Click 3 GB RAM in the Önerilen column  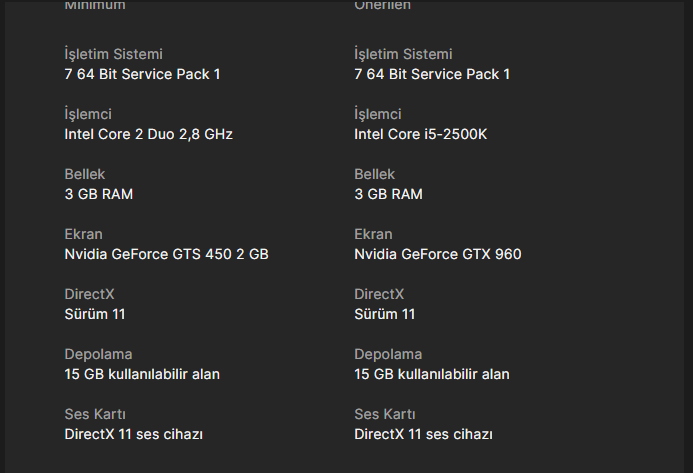(388, 194)
